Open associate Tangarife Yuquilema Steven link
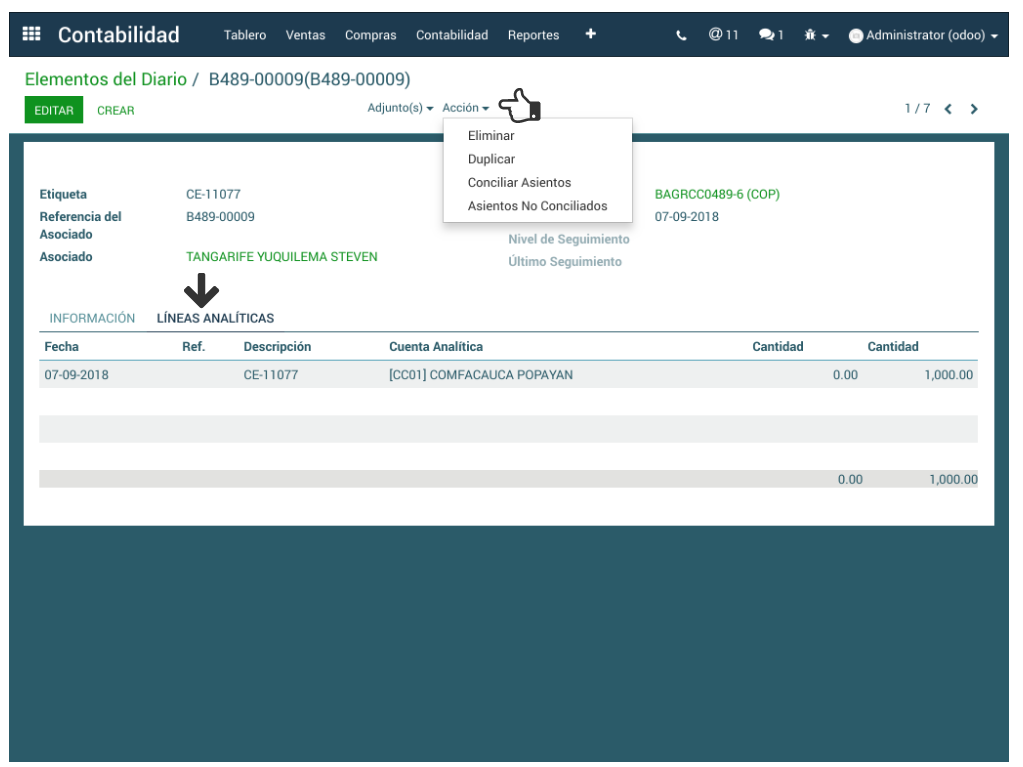The width and height of the screenshot is (1023, 767). 281,257
